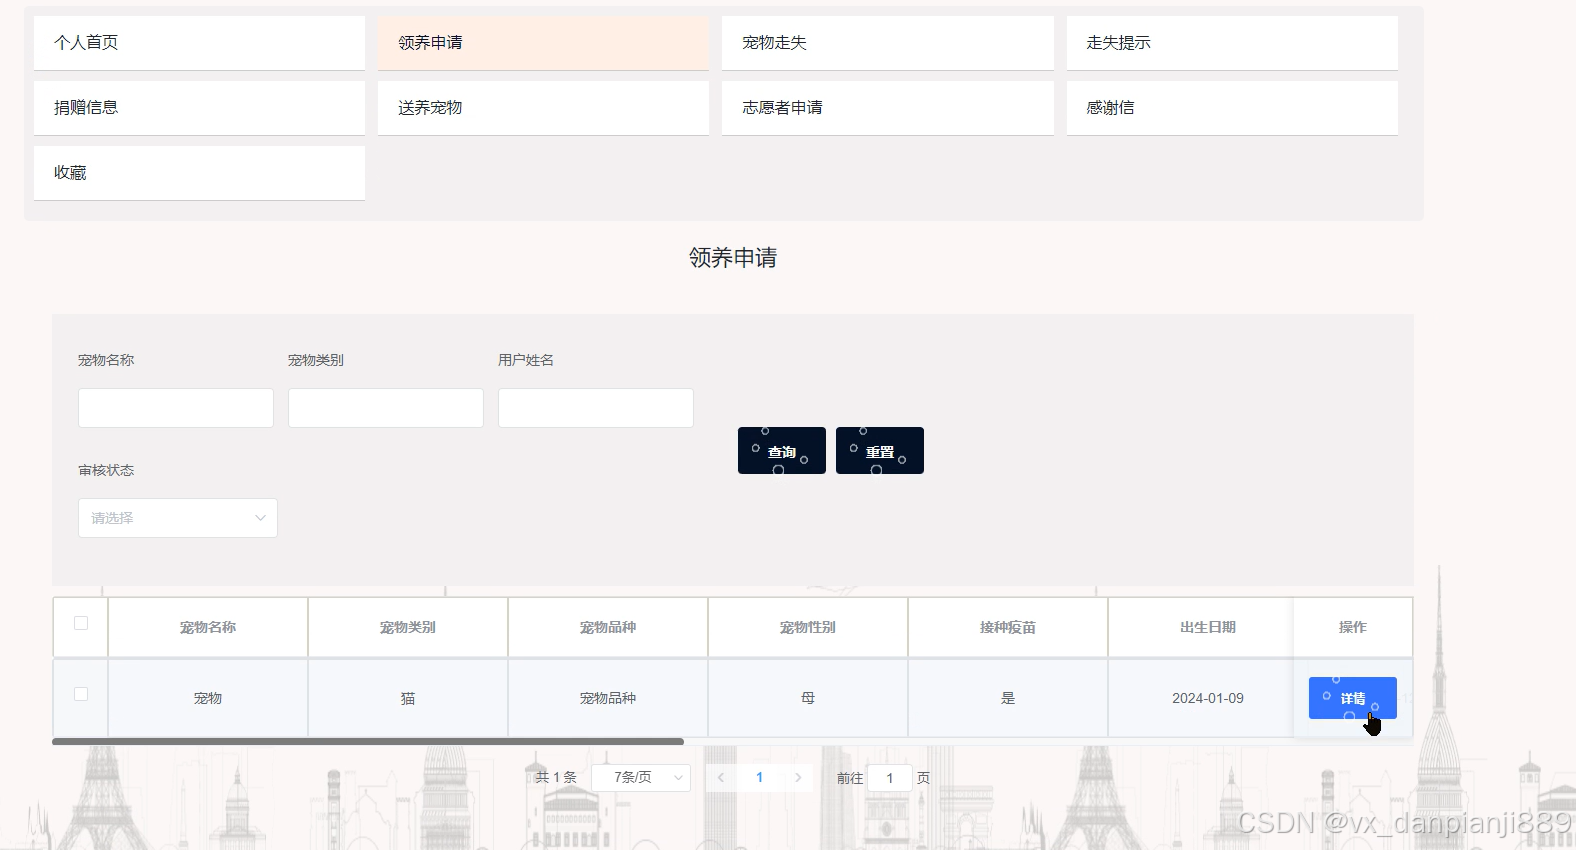Check the checkbox for the 宠物 row
Viewport: 1576px width, 850px height.
pos(81,694)
